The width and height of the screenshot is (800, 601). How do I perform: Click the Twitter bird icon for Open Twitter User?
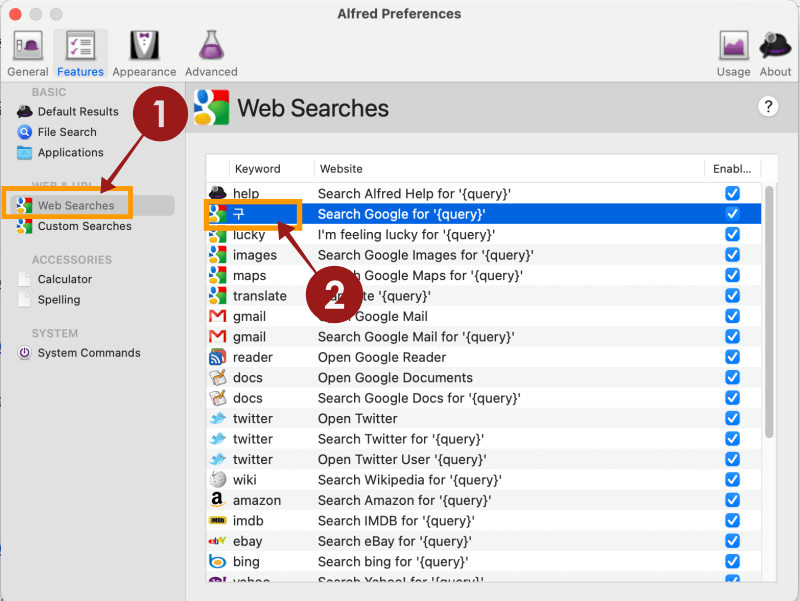tap(217, 459)
